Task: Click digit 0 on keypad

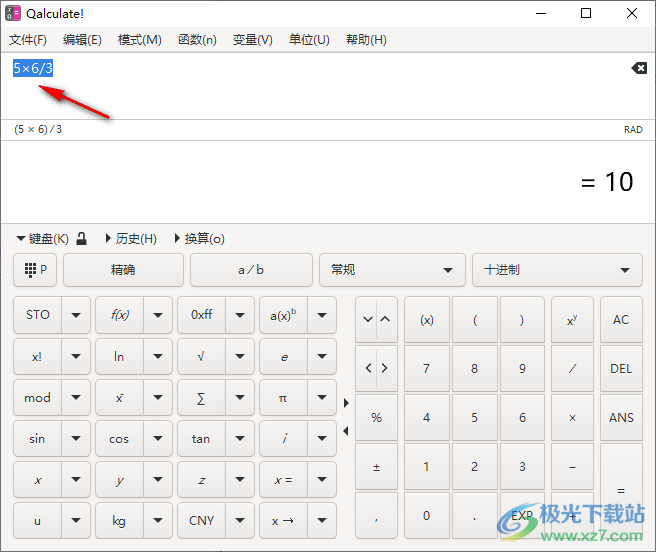Action: click(427, 515)
